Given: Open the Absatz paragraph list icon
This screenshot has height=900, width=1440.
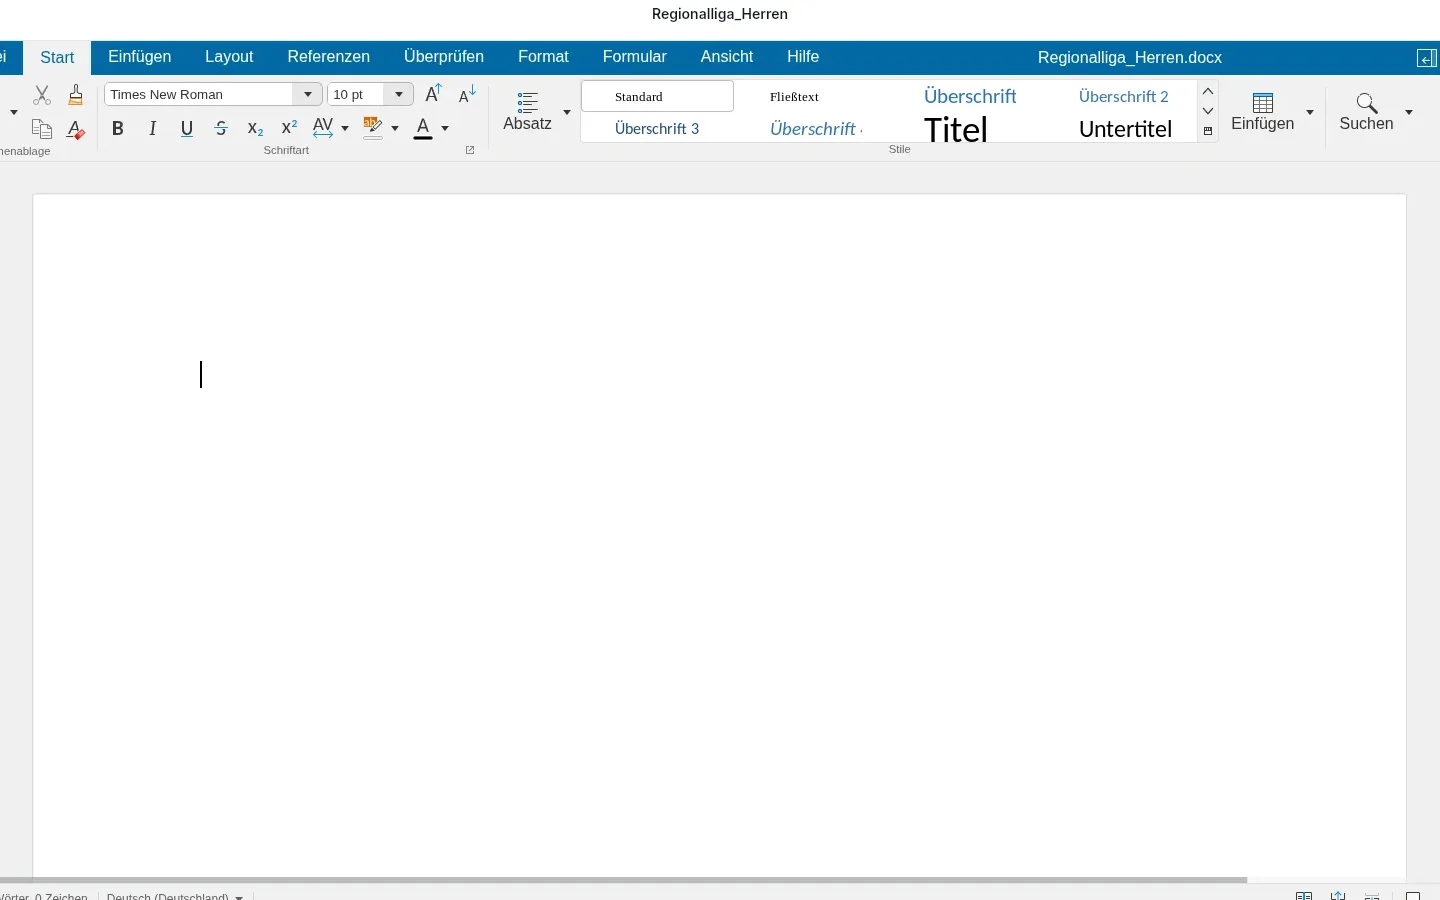Looking at the screenshot, I should click(528, 102).
